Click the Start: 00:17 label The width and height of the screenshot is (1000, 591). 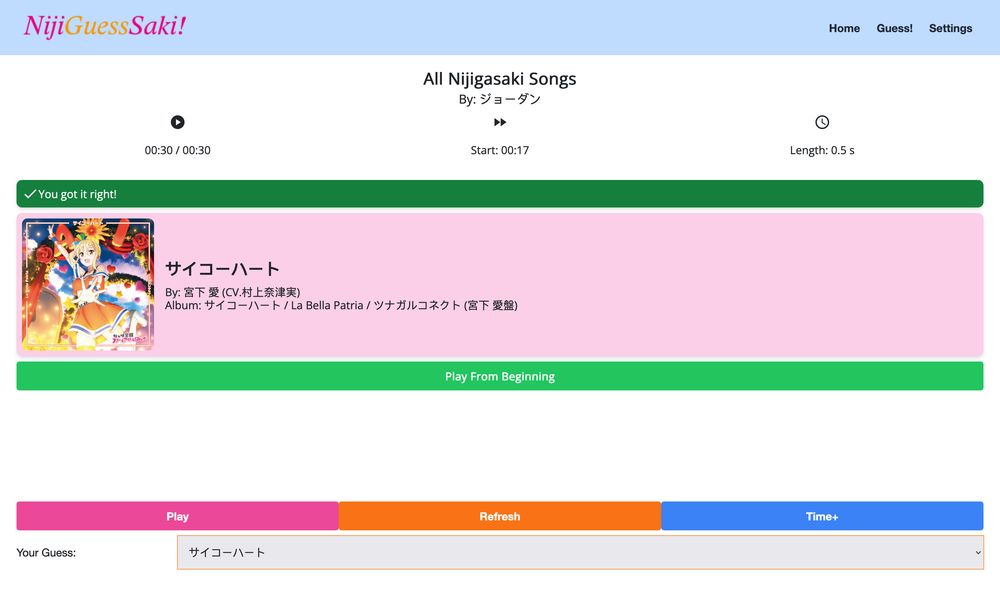tap(500, 151)
